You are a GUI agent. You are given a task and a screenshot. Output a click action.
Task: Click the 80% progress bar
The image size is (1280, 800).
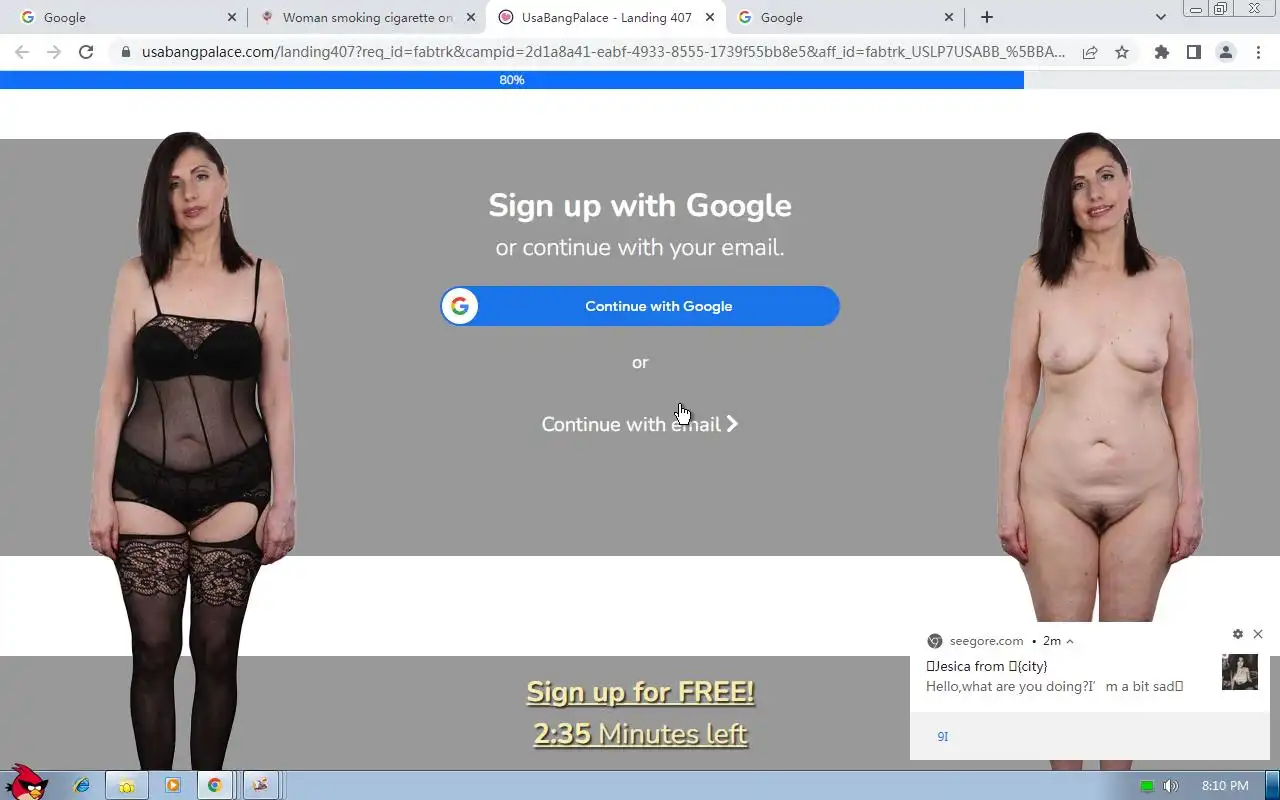coord(512,80)
